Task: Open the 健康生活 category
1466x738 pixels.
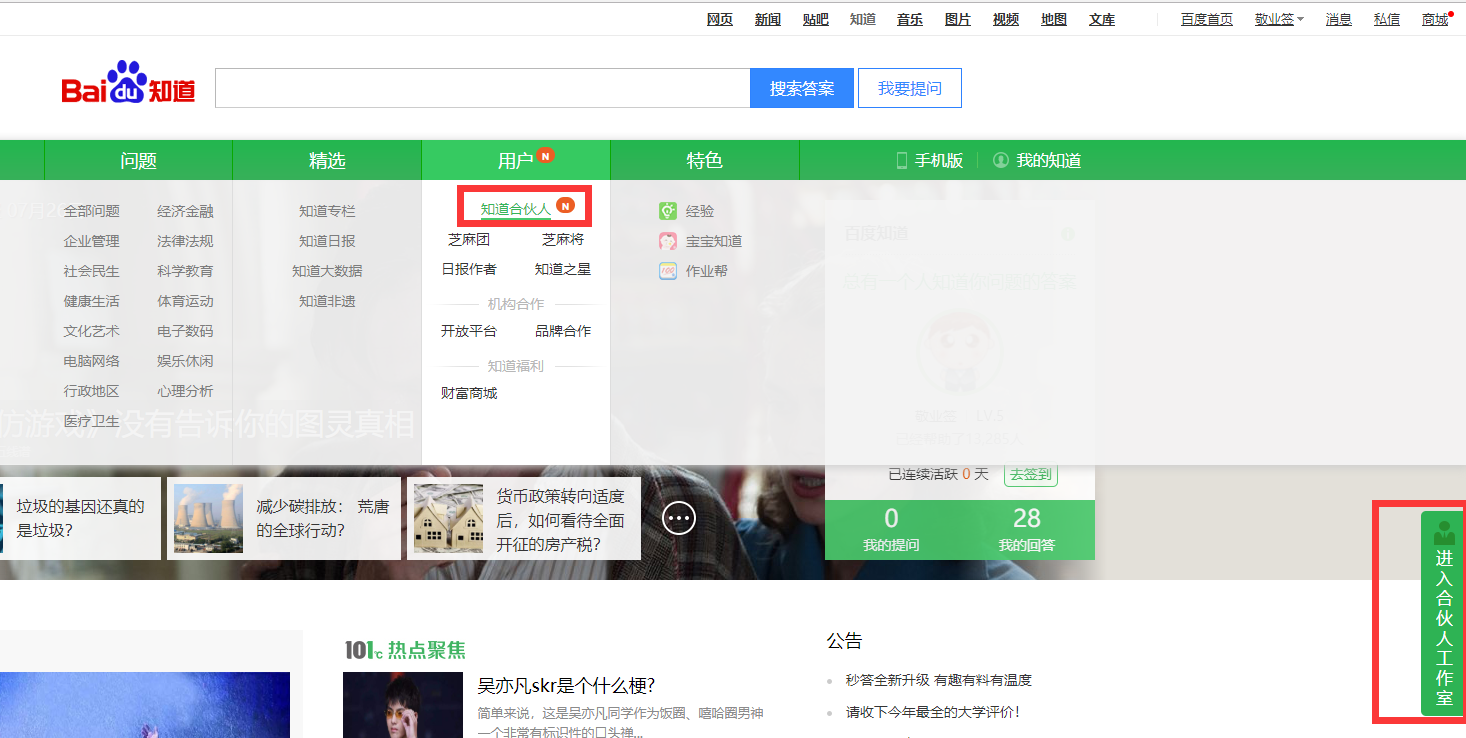Action: (x=91, y=301)
